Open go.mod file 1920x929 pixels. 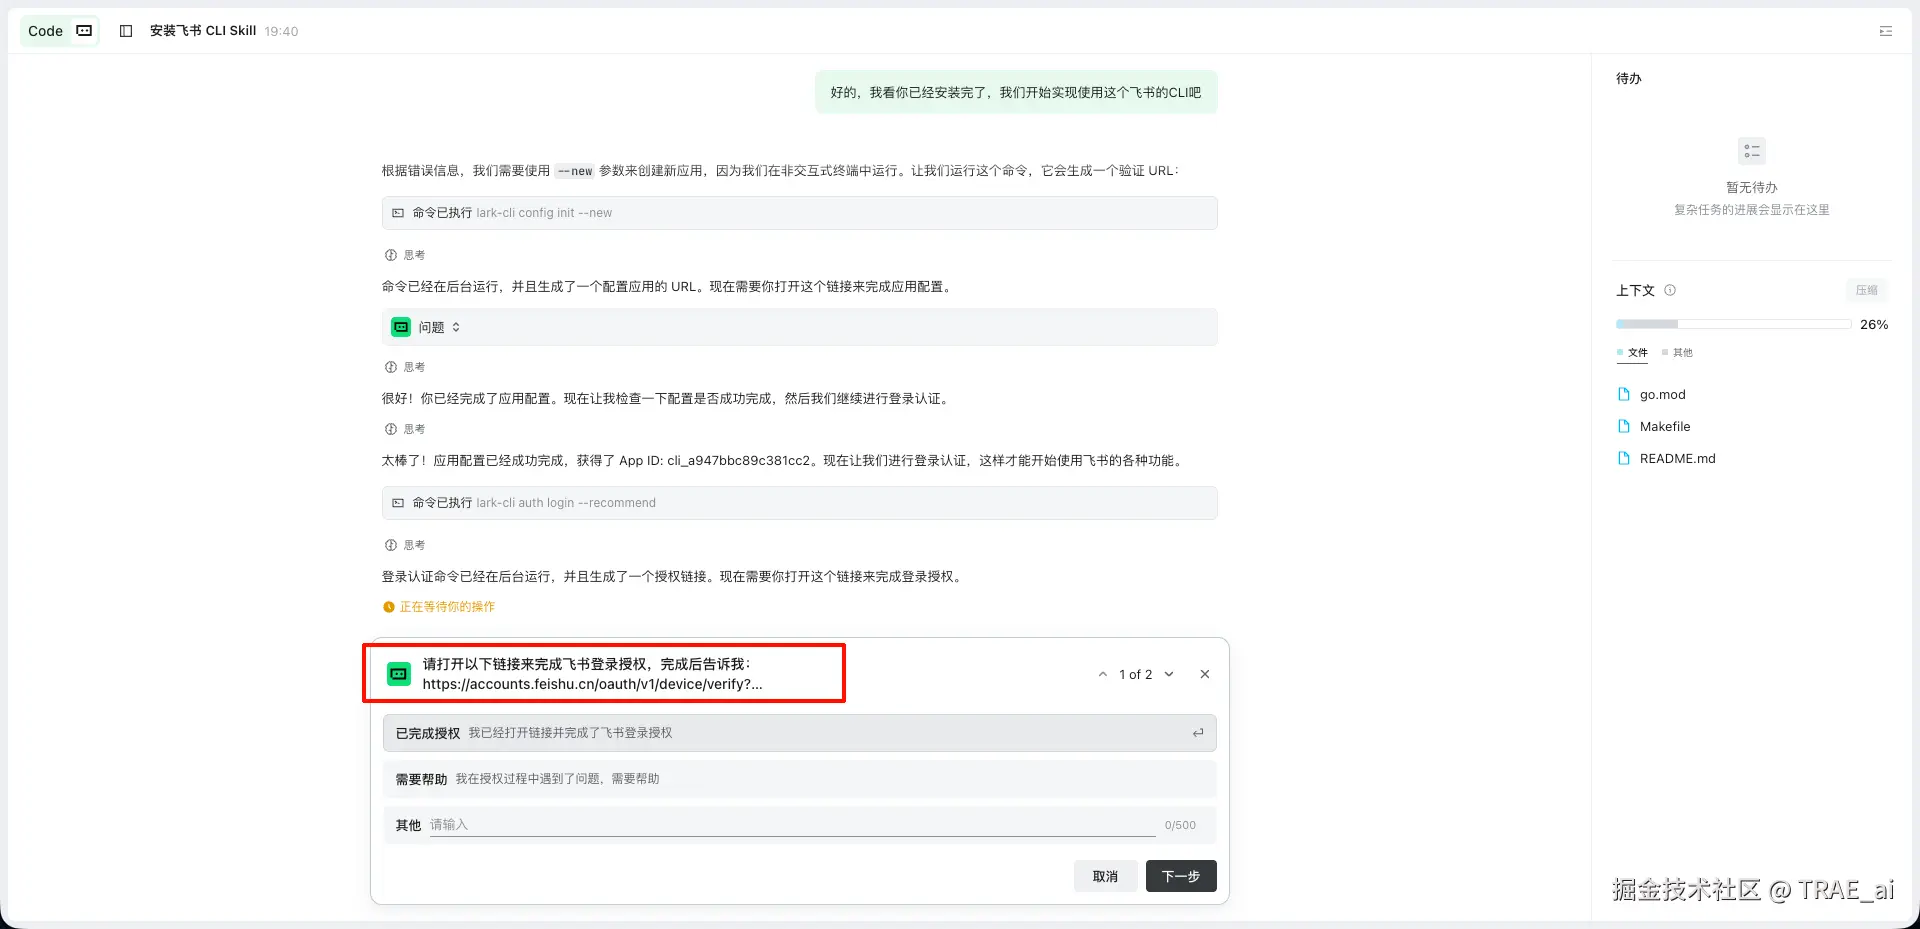click(x=1662, y=394)
